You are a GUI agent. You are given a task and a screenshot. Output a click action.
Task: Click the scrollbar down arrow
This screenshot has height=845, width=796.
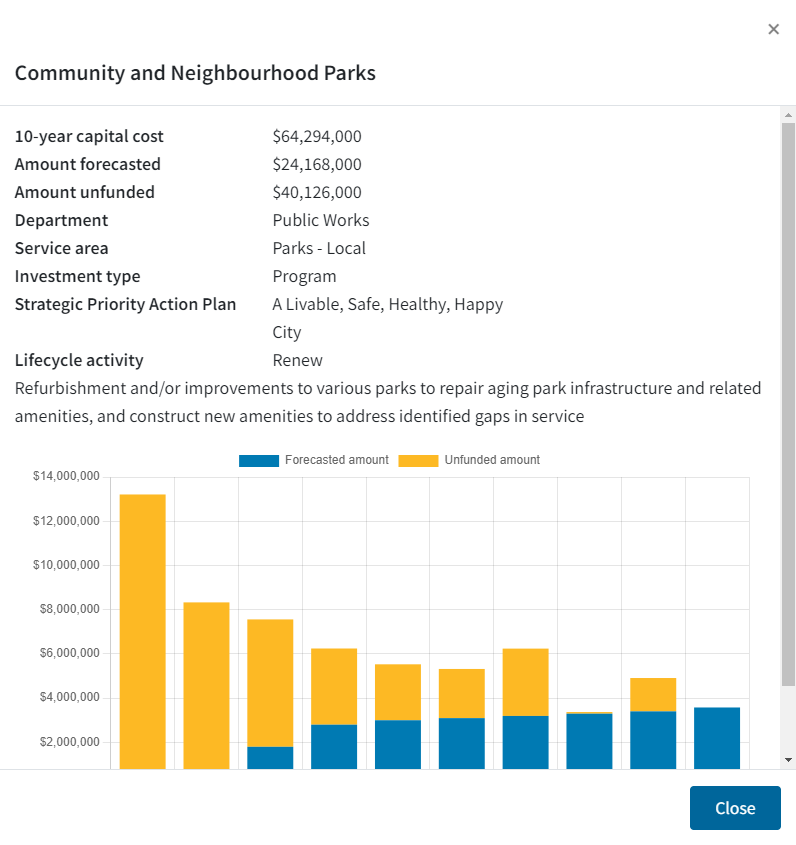pos(788,760)
